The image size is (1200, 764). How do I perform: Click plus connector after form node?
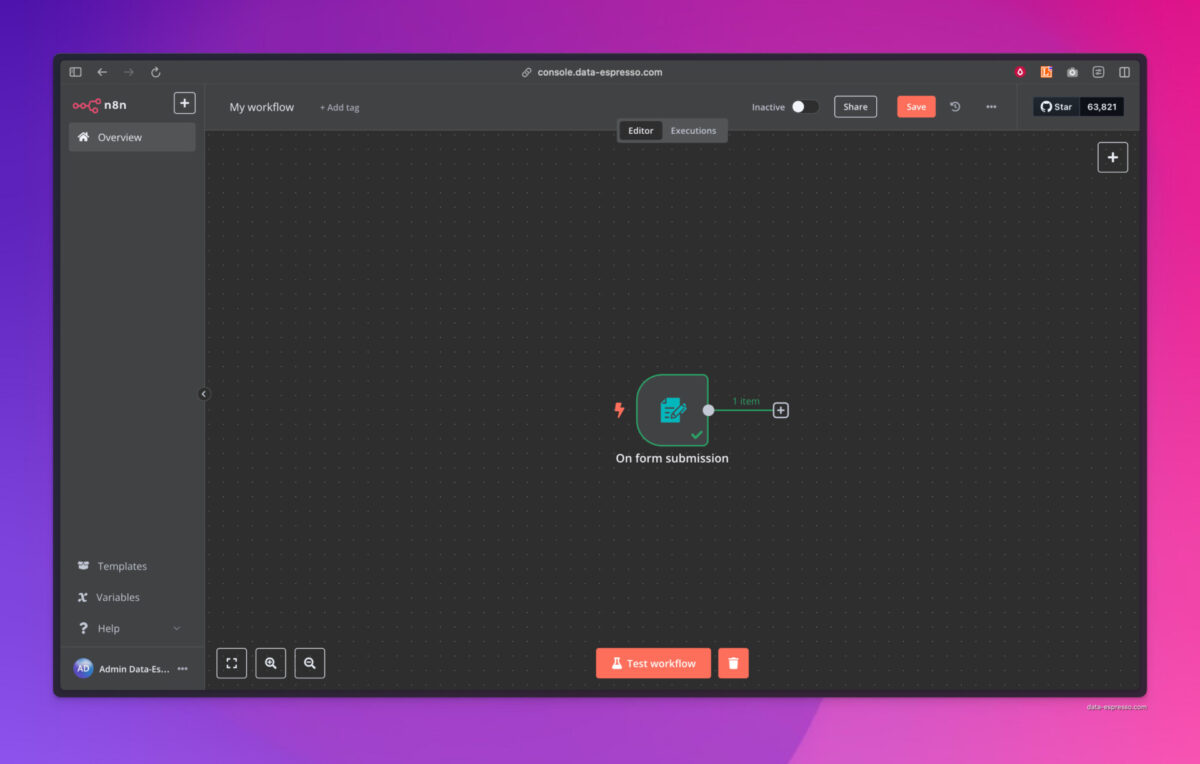click(781, 410)
